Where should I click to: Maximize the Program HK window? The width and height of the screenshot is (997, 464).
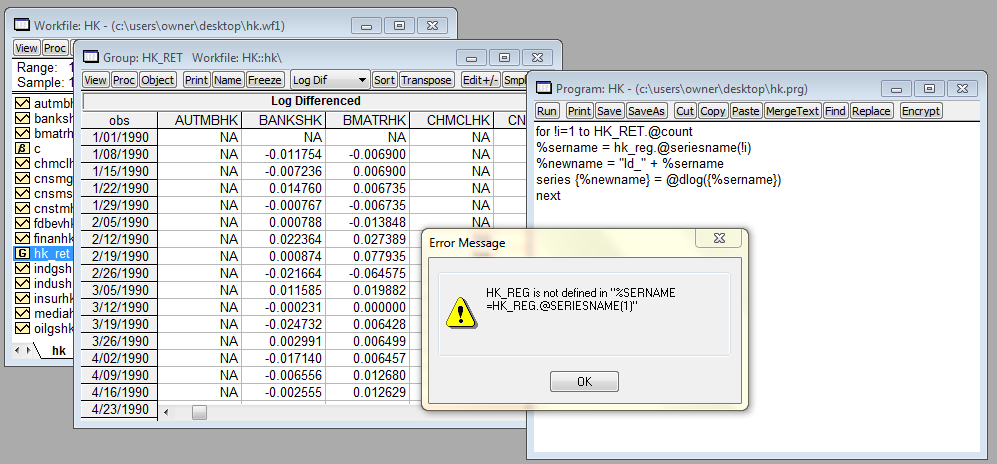929,88
